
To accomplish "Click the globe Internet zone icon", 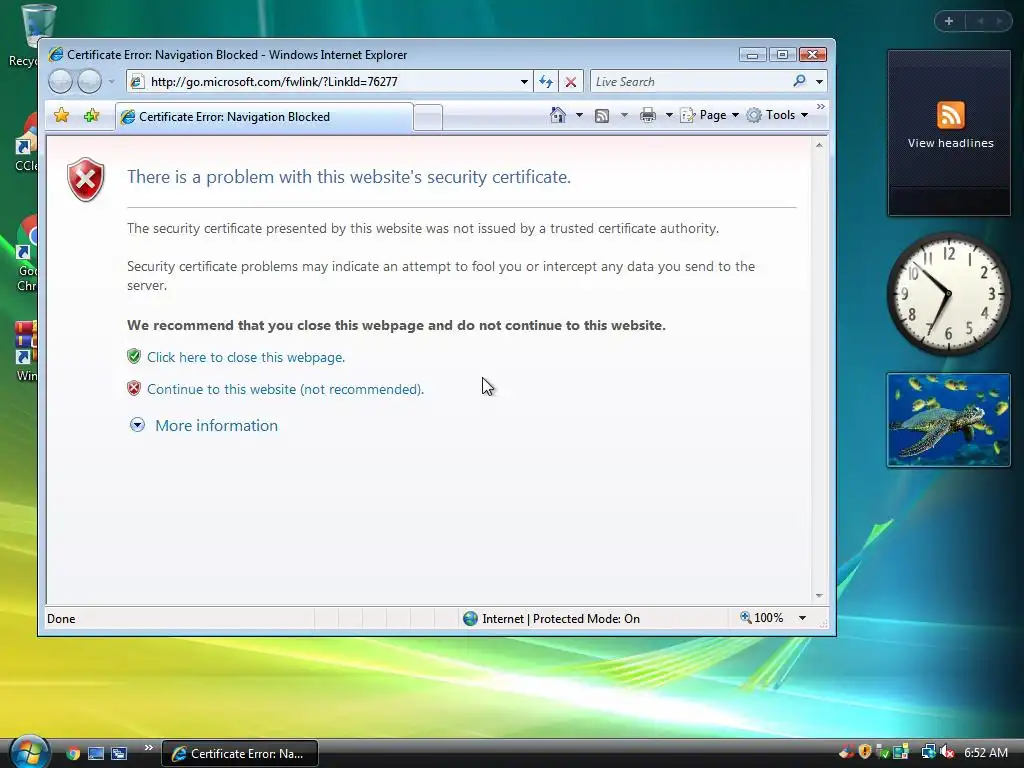I will click(x=470, y=618).
